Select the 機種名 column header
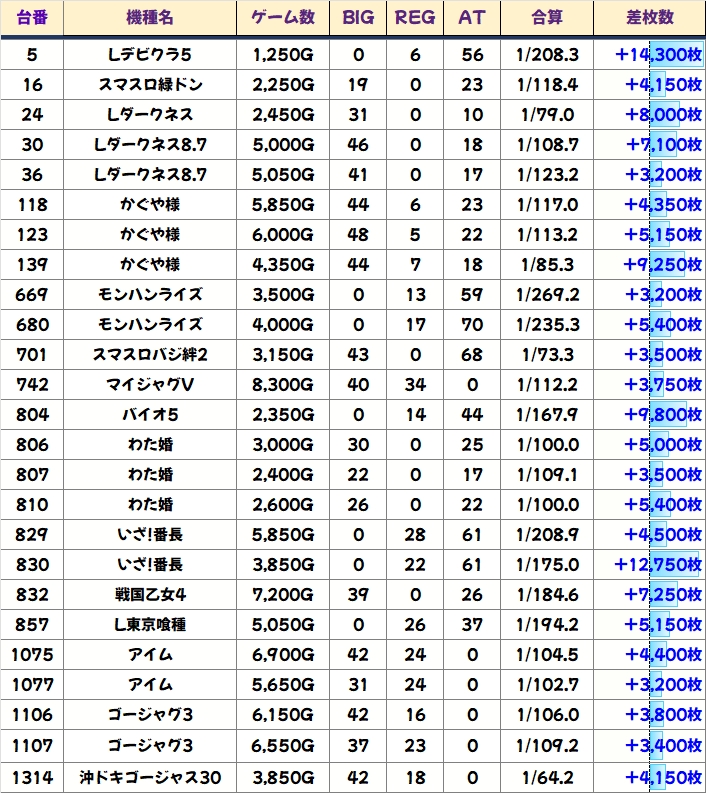The width and height of the screenshot is (706, 793). pos(150,18)
